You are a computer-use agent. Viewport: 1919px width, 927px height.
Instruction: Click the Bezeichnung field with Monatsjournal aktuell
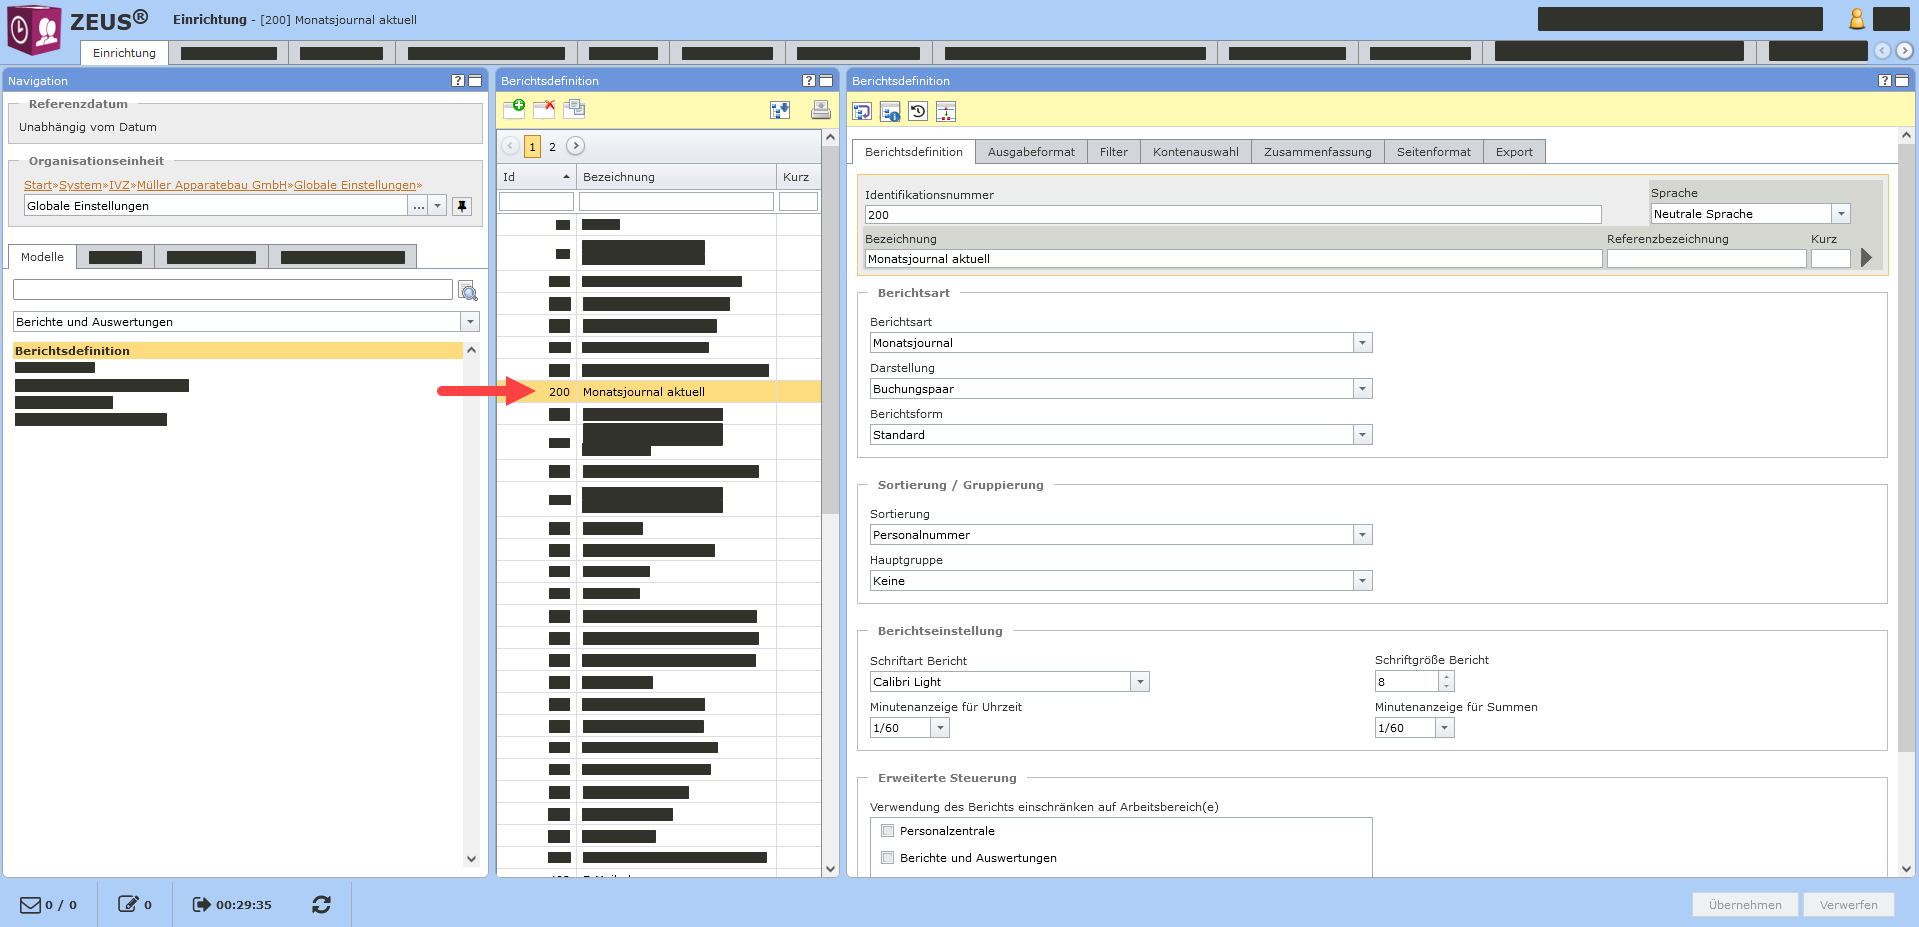pyautogui.click(x=1232, y=259)
